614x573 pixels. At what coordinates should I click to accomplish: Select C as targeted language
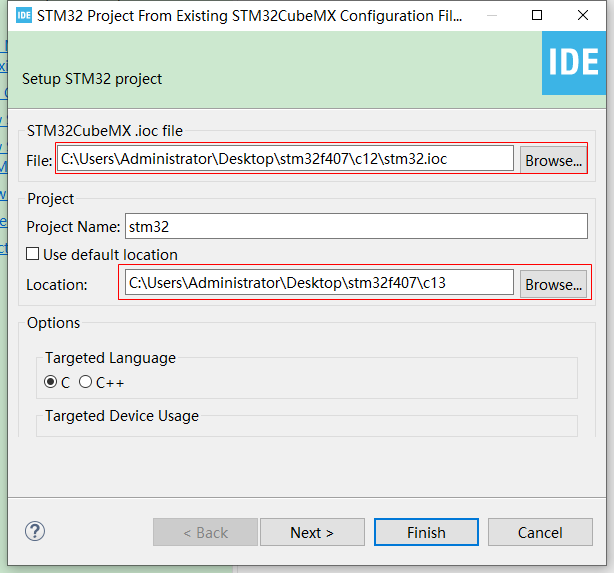(x=51, y=381)
